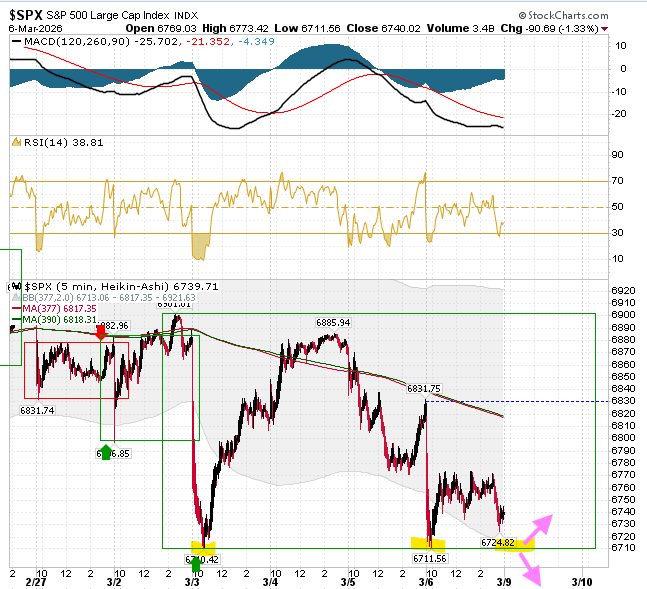Click the 6831.74 low price label
Viewport: 647px width, 589px height.
(x=37, y=411)
